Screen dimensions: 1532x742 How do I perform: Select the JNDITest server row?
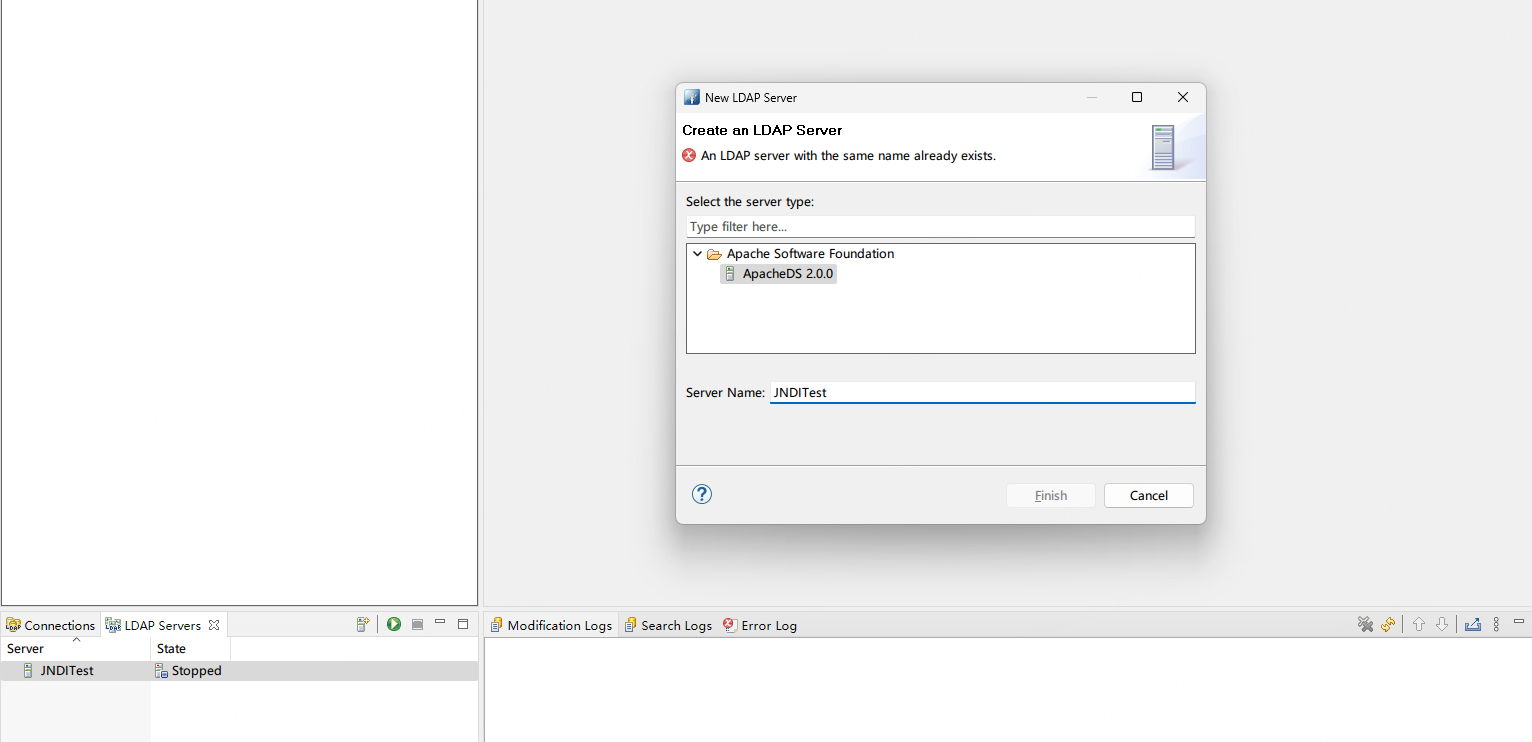tap(239, 671)
